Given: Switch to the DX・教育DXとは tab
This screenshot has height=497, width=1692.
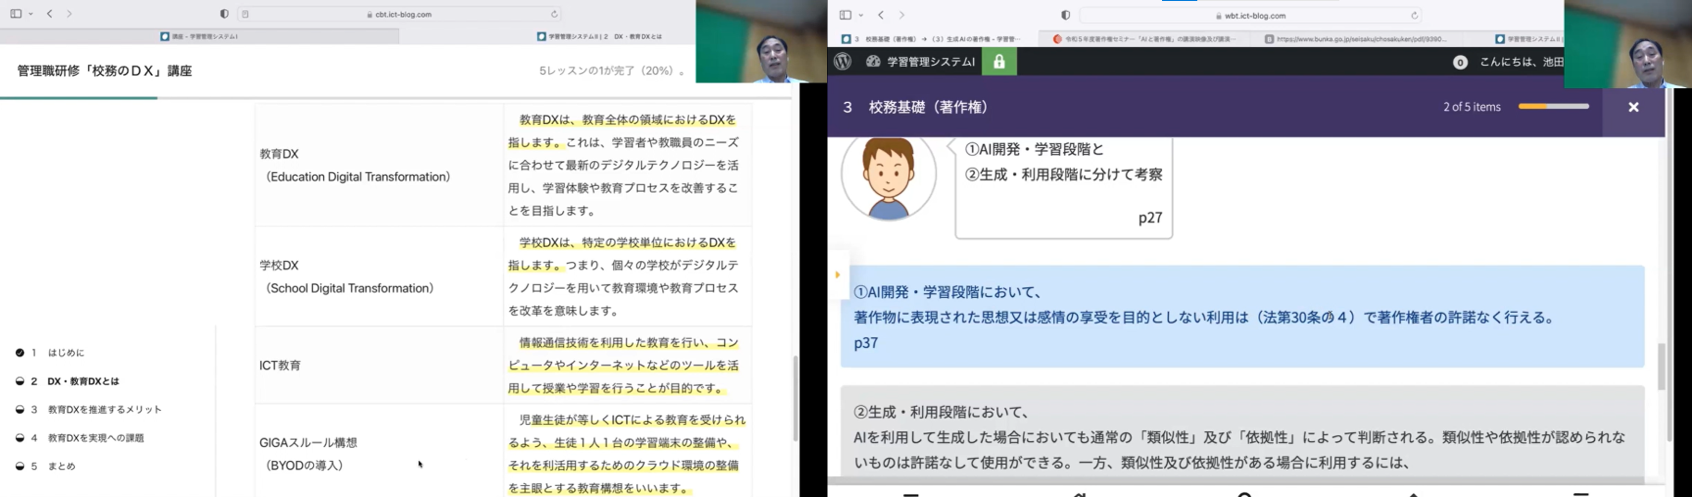Looking at the screenshot, I should pyautogui.click(x=598, y=36).
